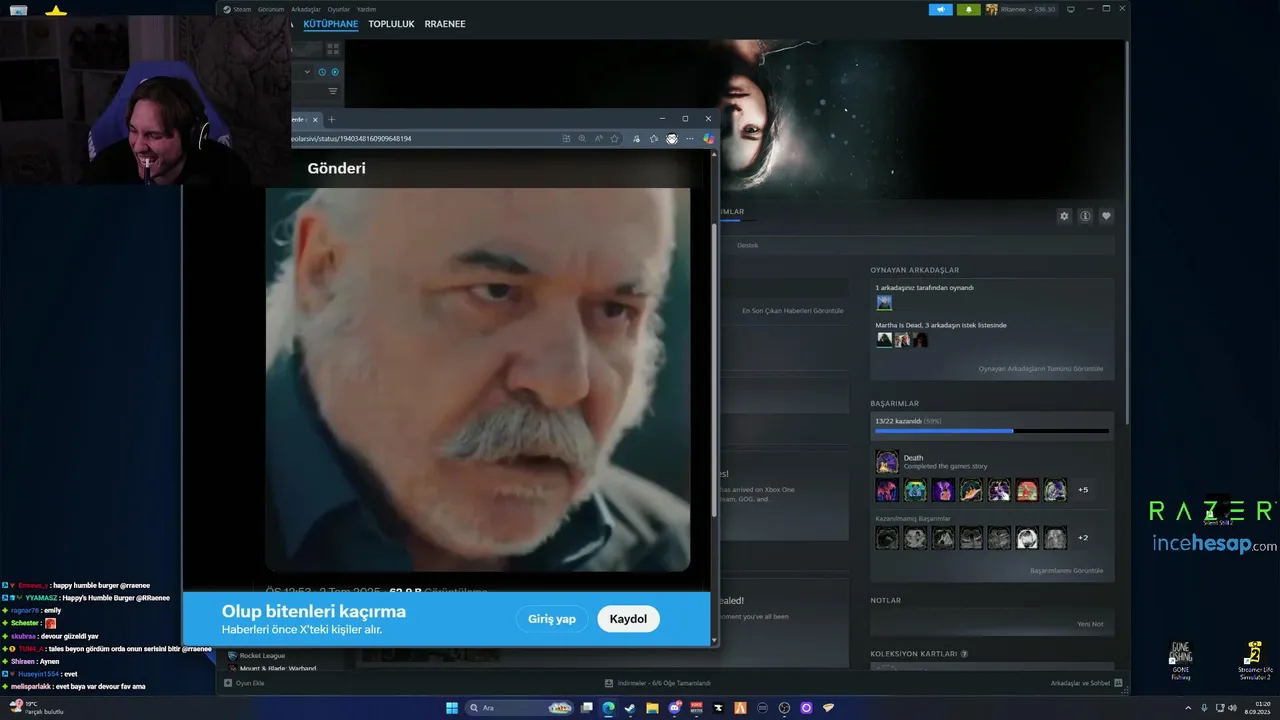Click the Yeni Not link
Image resolution: width=1280 pixels, height=720 pixels.
click(x=1090, y=624)
